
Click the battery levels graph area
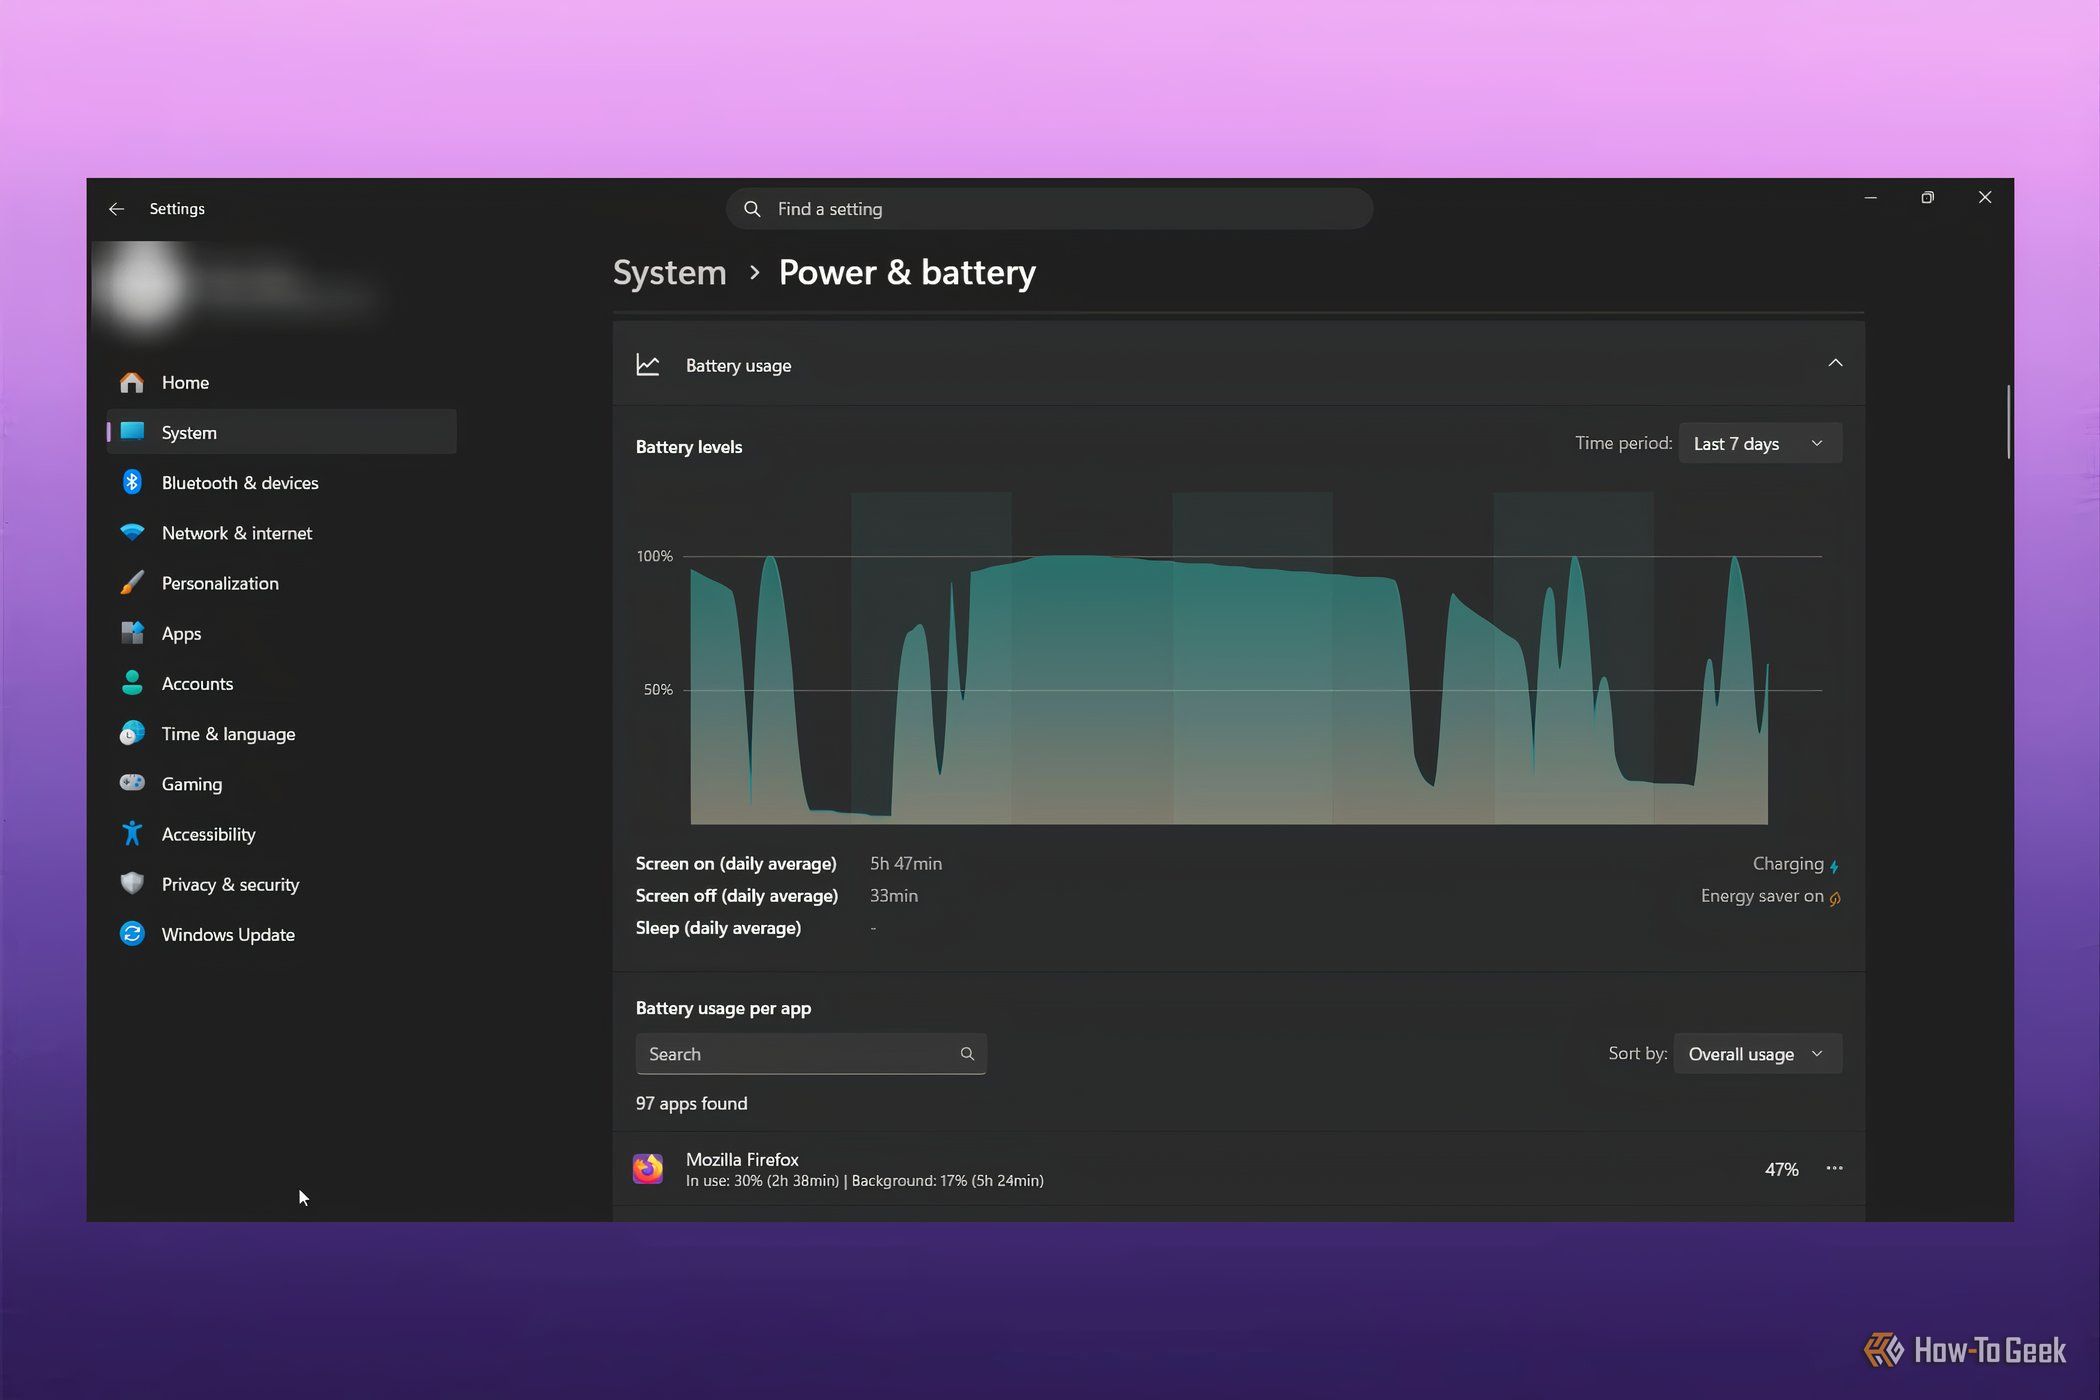(x=1229, y=658)
